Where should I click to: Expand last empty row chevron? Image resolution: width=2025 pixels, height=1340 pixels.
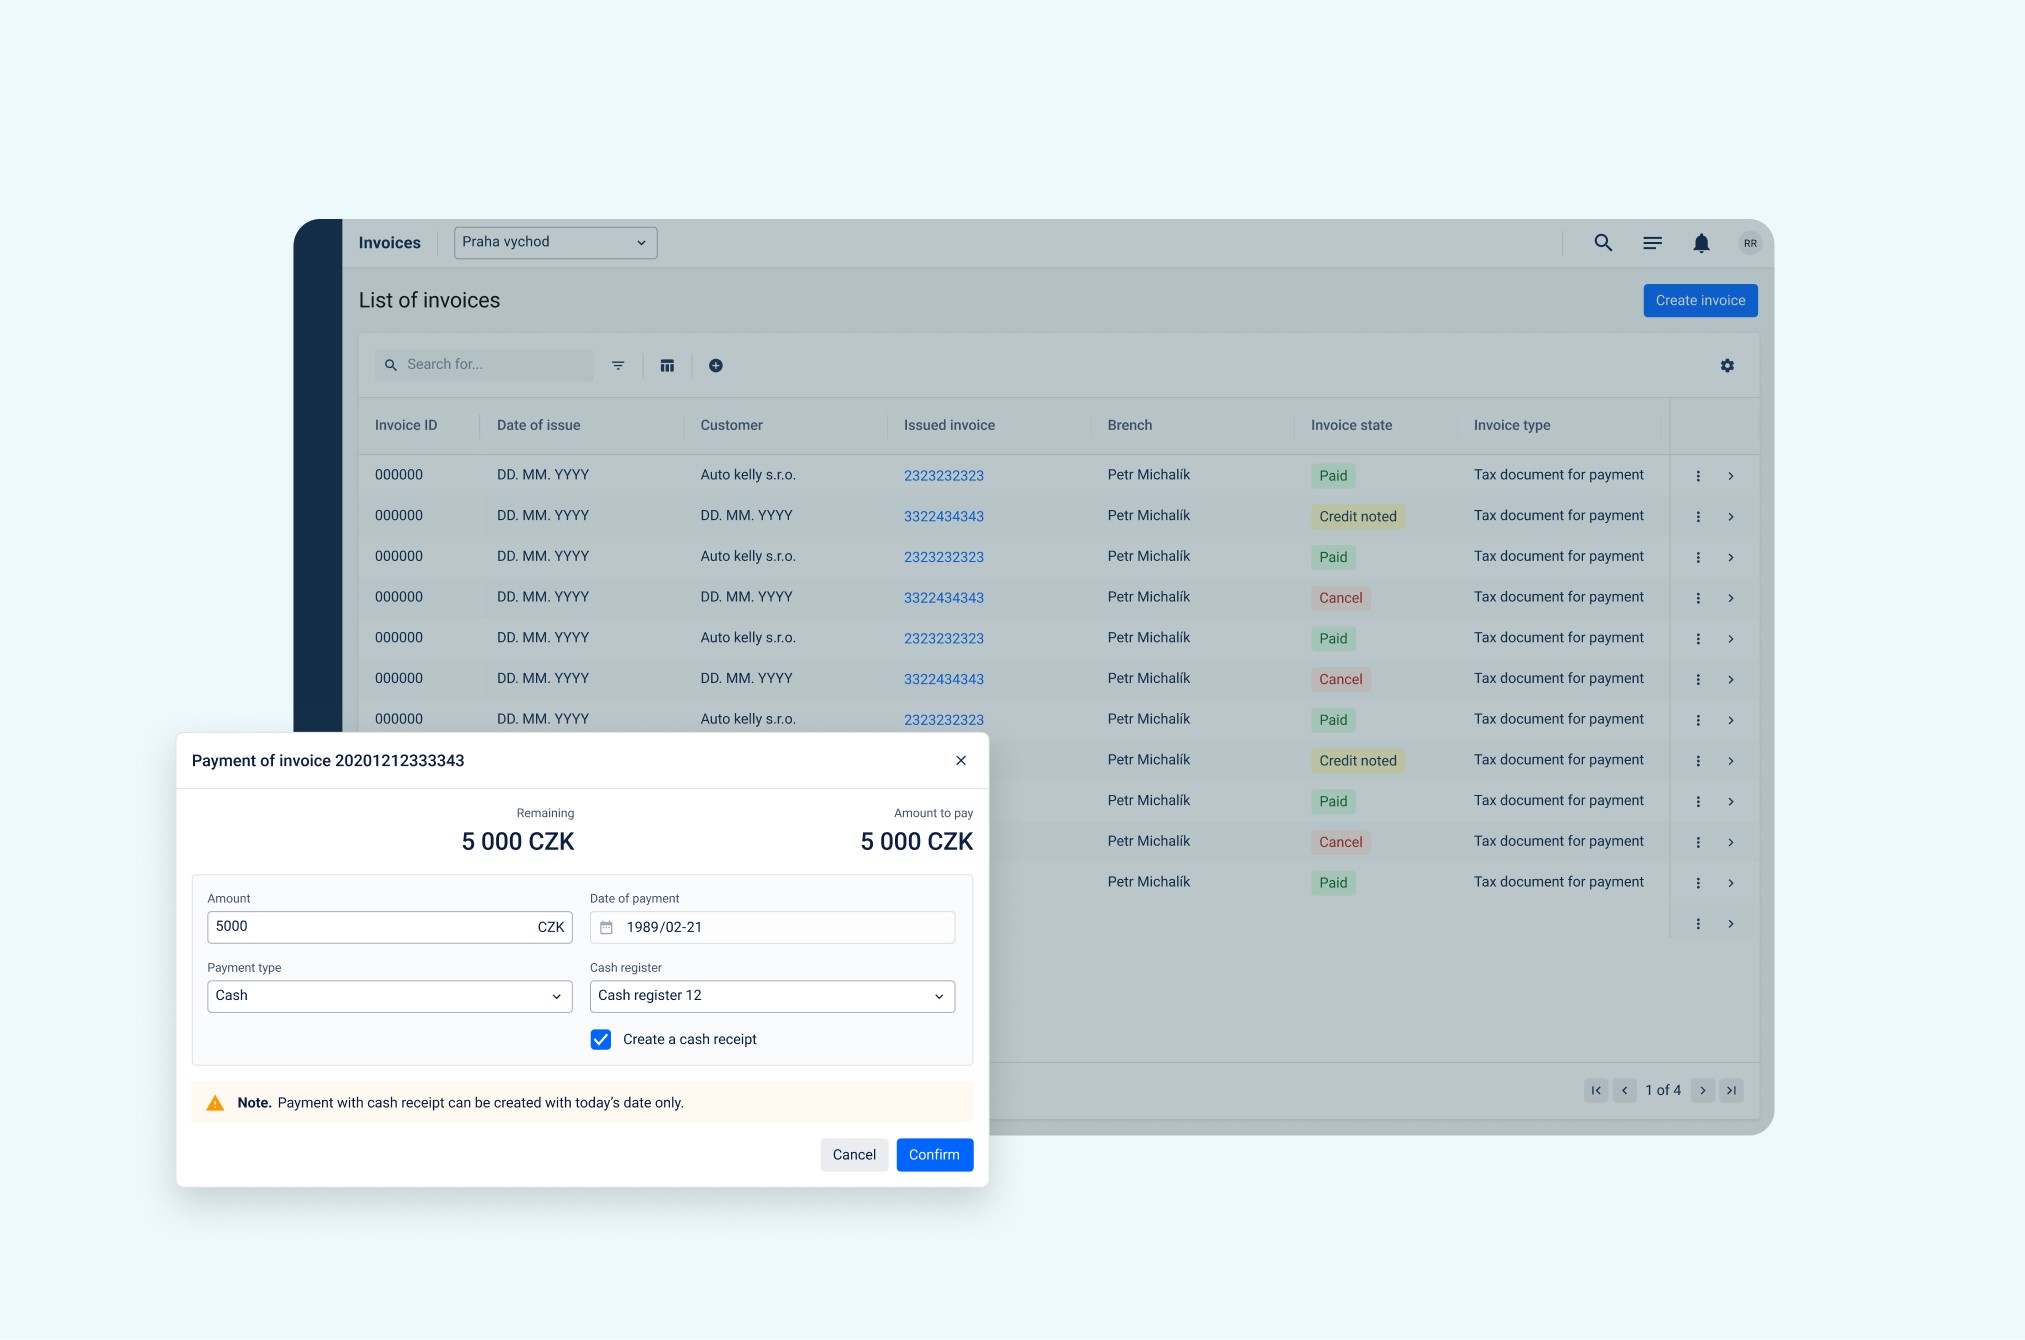(x=1731, y=924)
